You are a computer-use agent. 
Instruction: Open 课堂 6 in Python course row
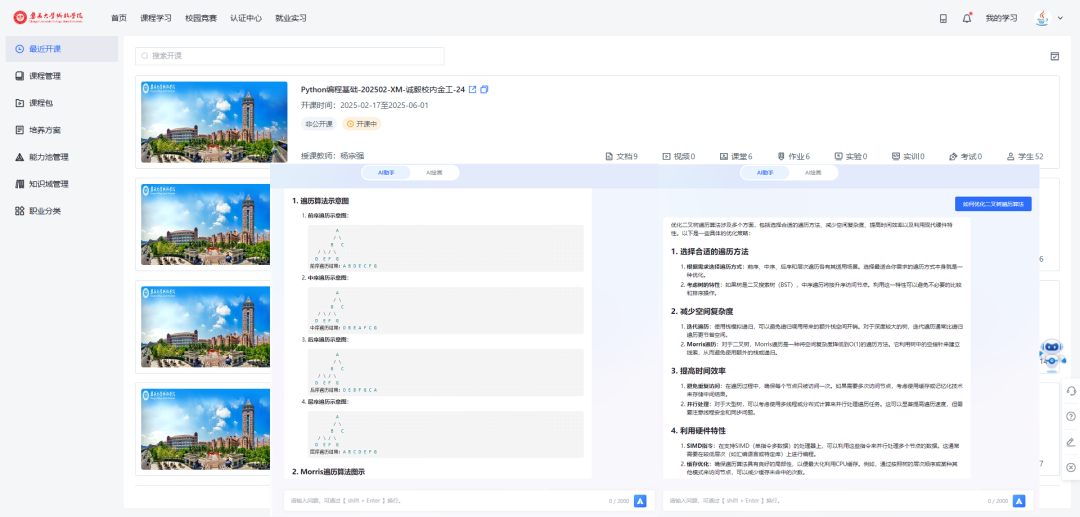tap(736, 156)
